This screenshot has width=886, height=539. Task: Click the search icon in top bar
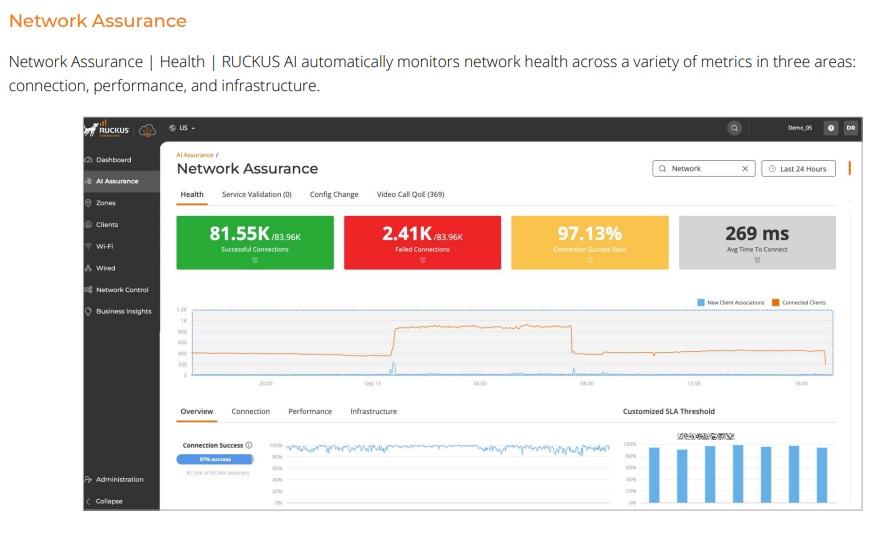[734, 128]
